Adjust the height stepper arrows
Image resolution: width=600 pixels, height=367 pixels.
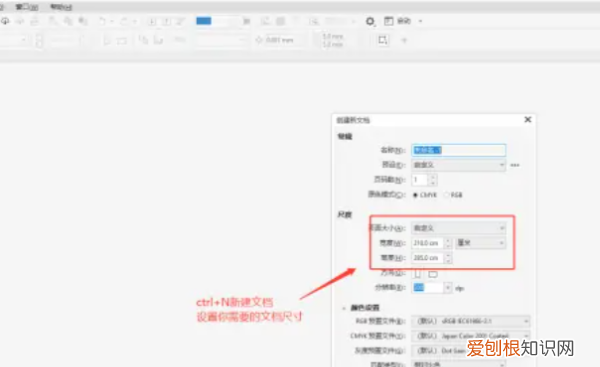(x=448, y=258)
